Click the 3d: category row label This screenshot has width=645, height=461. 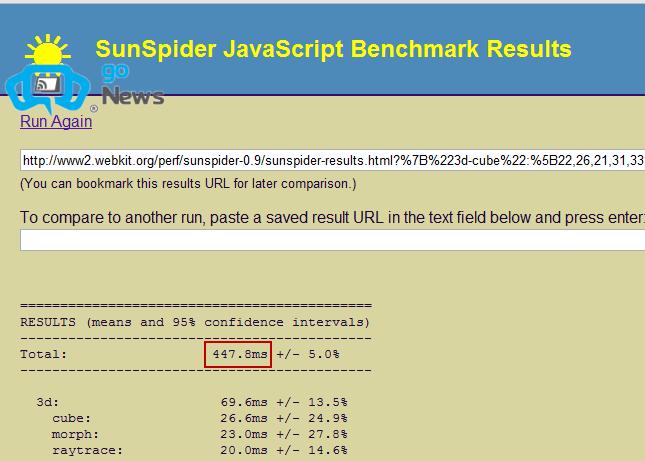tap(47, 402)
